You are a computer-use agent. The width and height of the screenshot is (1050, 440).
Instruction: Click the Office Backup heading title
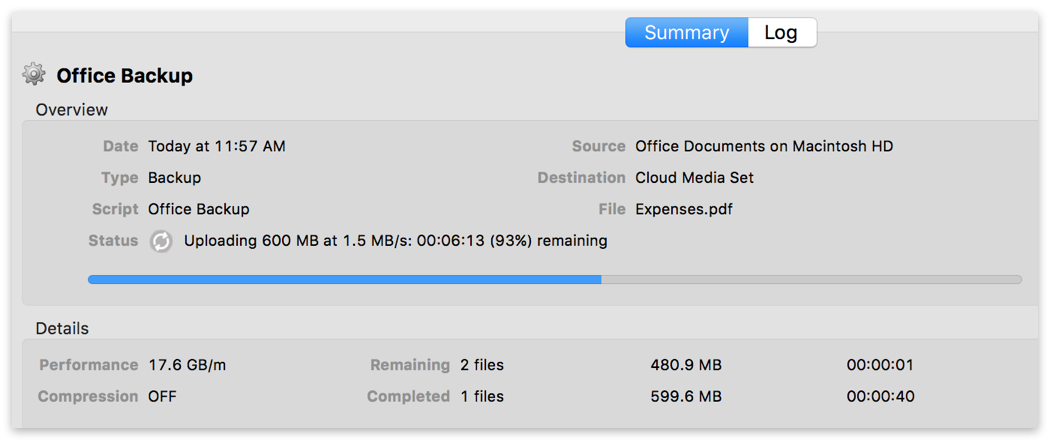pyautogui.click(x=125, y=75)
